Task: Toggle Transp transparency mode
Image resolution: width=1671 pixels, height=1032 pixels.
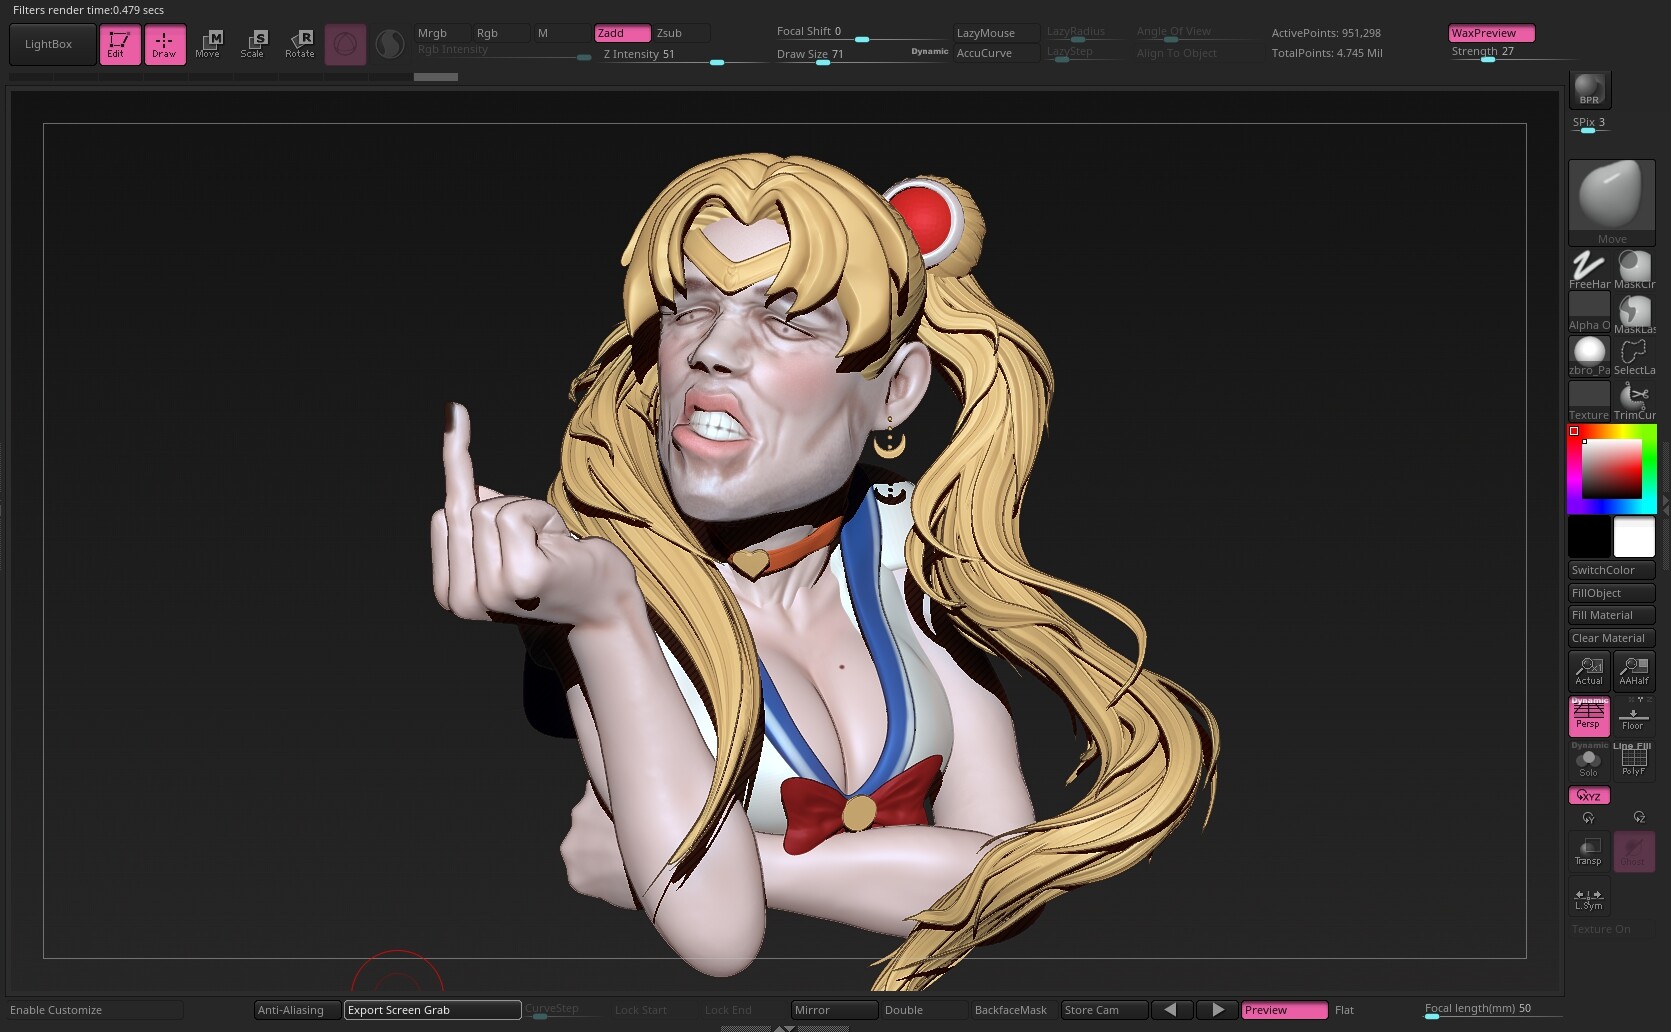Action: 1589,851
